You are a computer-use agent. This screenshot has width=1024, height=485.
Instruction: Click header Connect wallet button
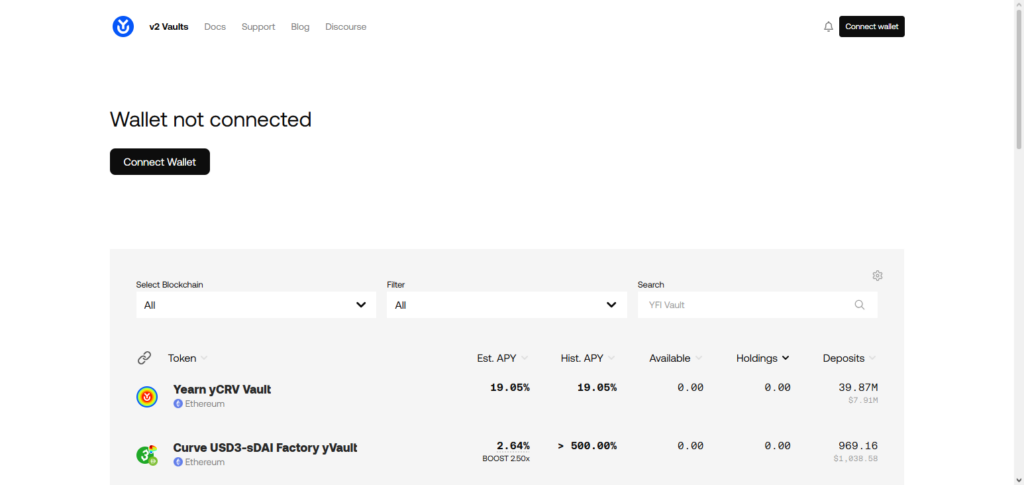click(x=871, y=27)
